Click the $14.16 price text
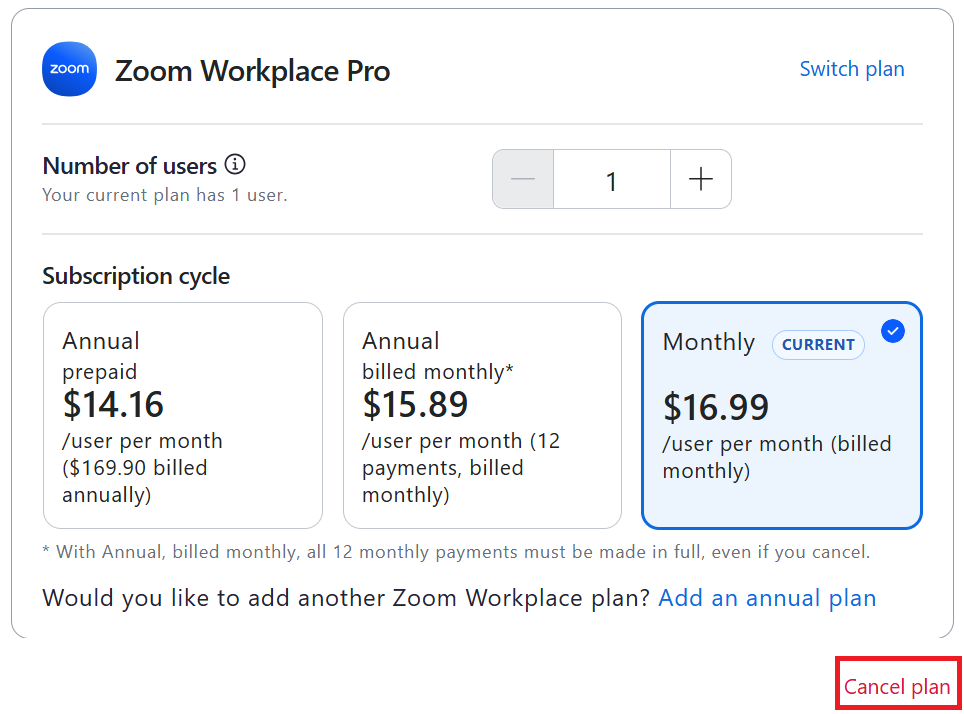The image size is (964, 714). click(x=113, y=405)
